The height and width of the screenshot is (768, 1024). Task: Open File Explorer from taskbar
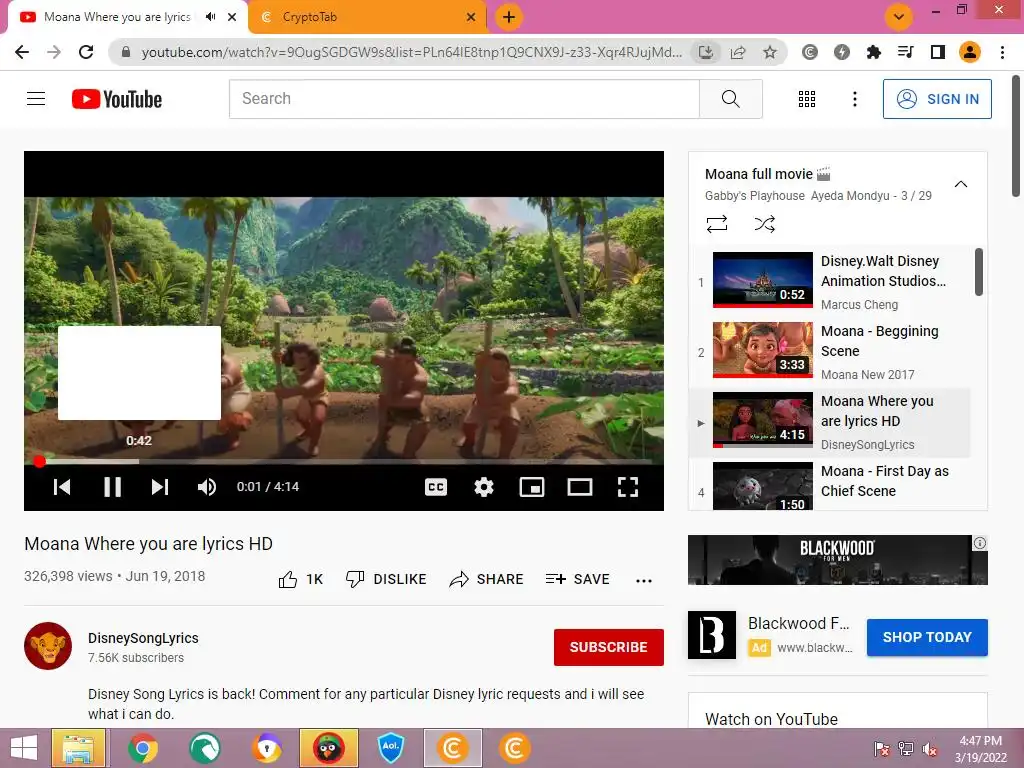78,748
